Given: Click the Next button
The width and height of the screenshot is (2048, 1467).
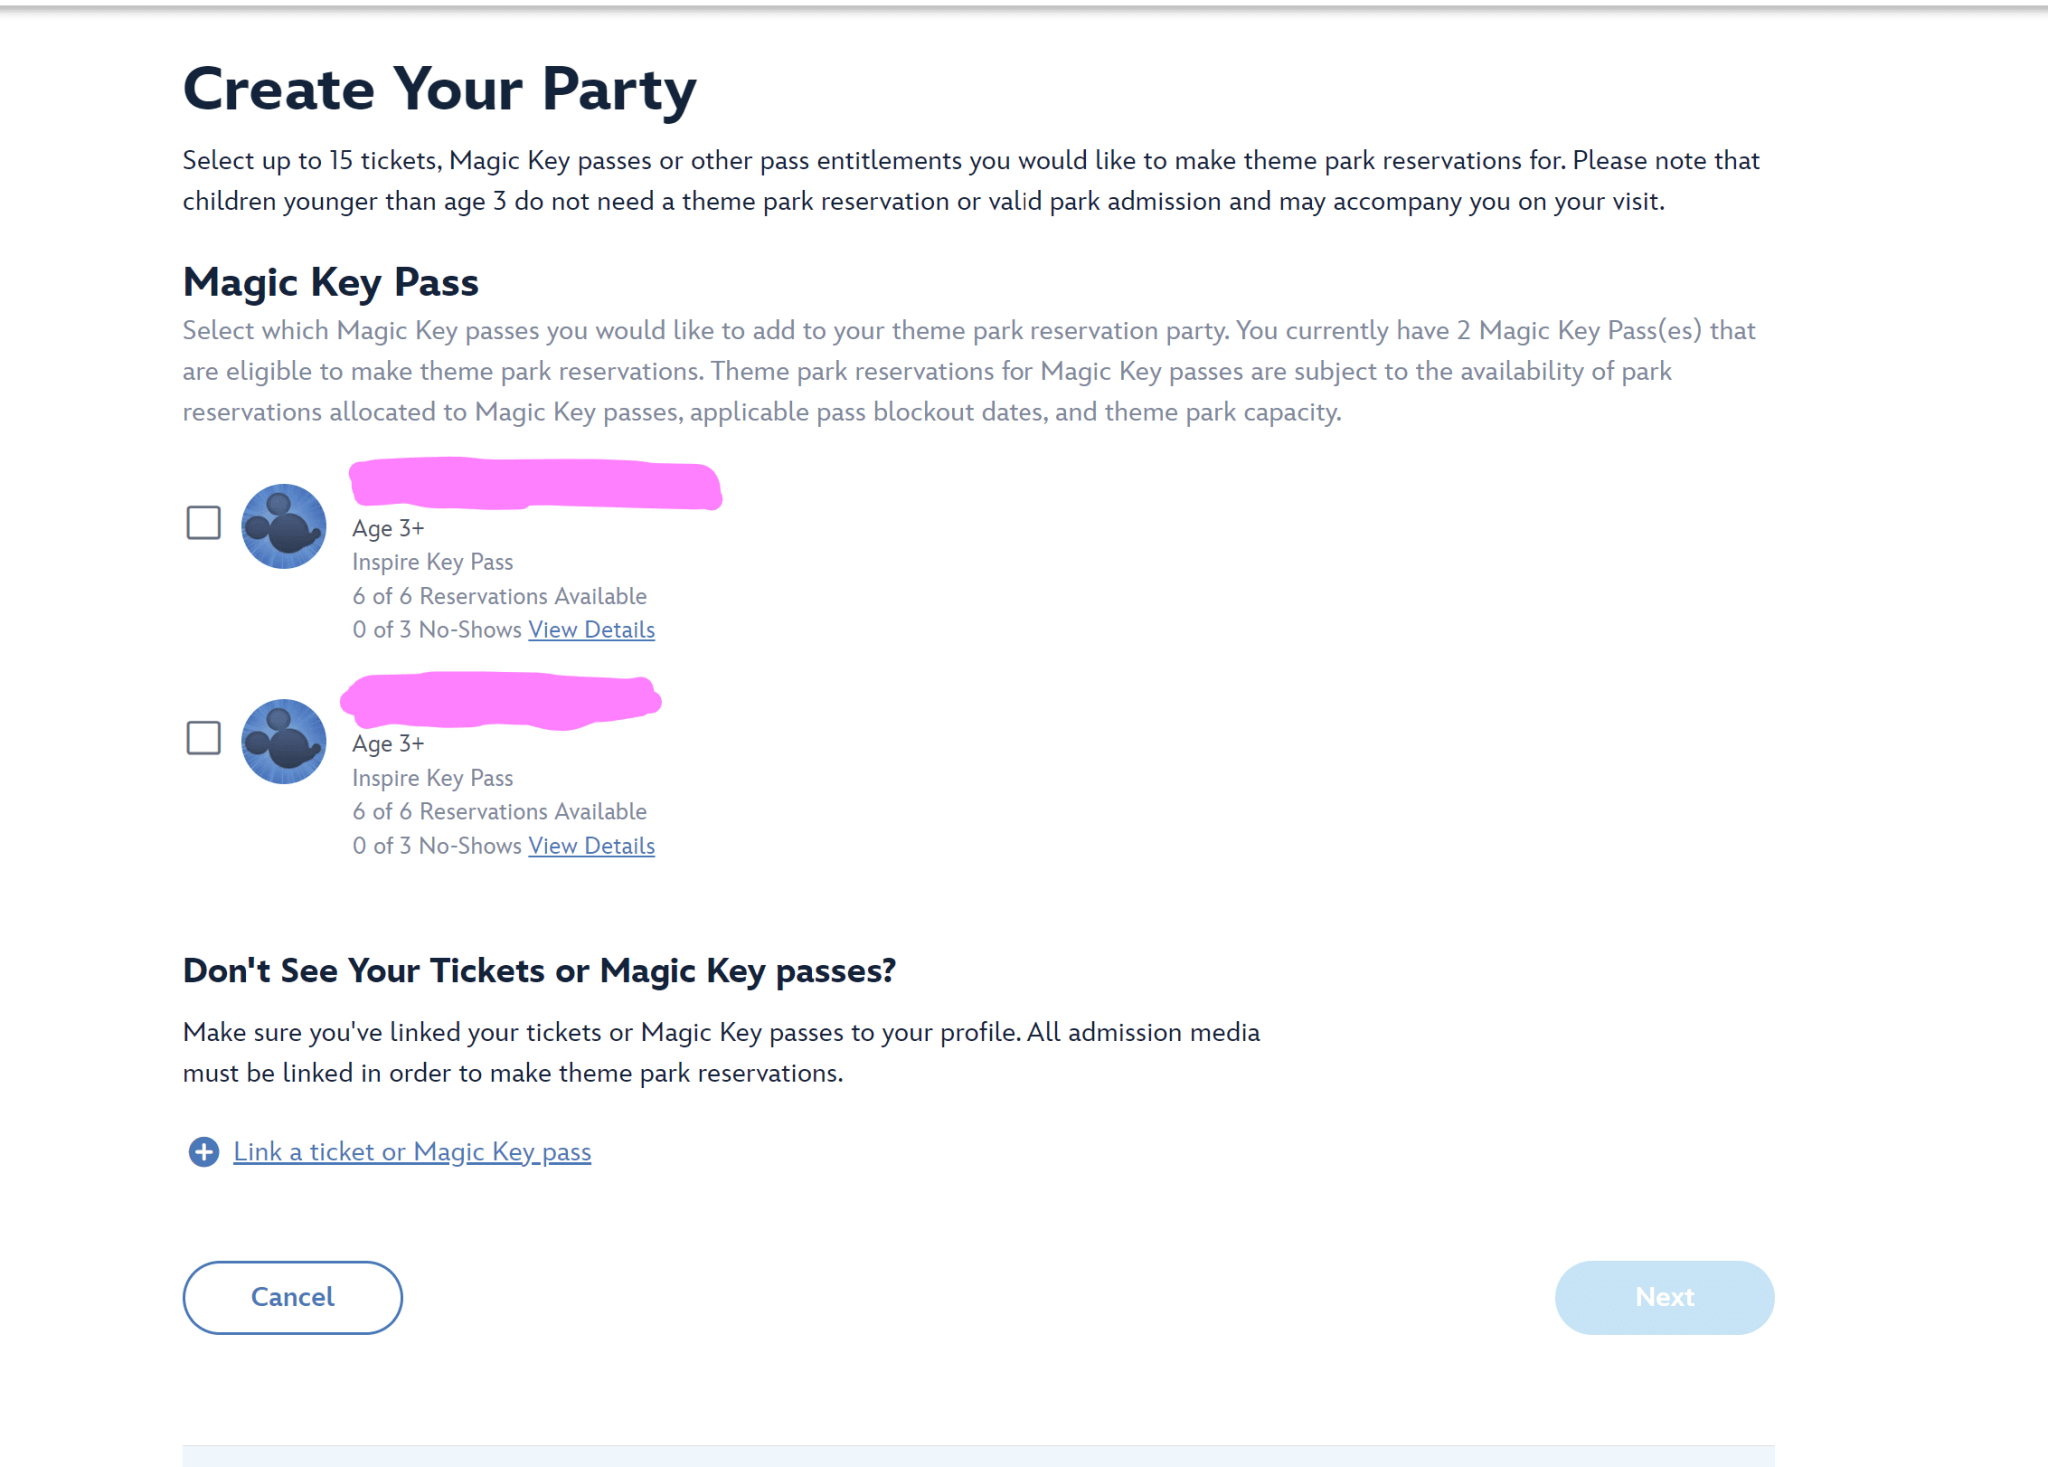Looking at the screenshot, I should pos(1664,1297).
